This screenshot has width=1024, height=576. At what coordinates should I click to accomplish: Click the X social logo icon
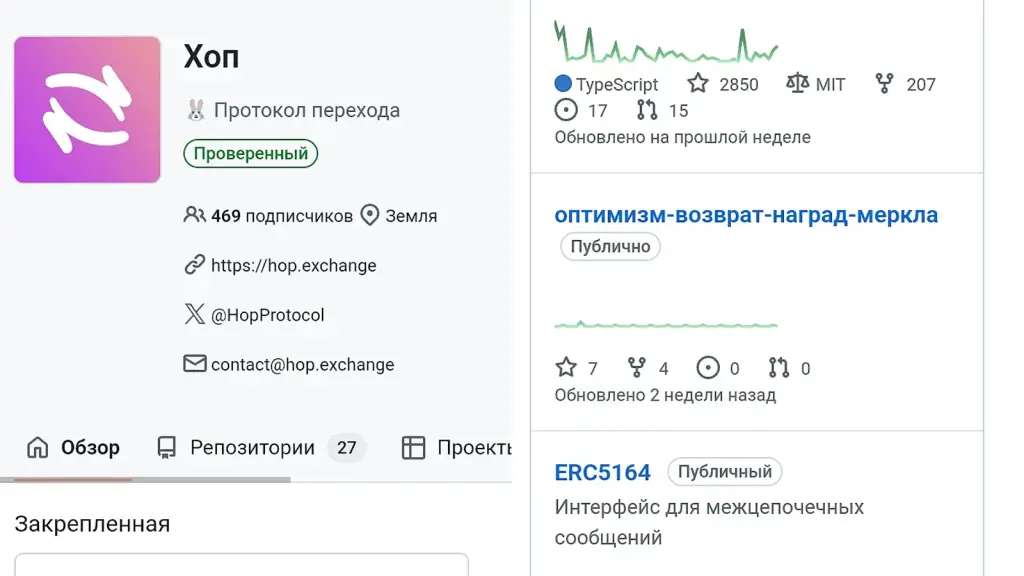coord(195,314)
